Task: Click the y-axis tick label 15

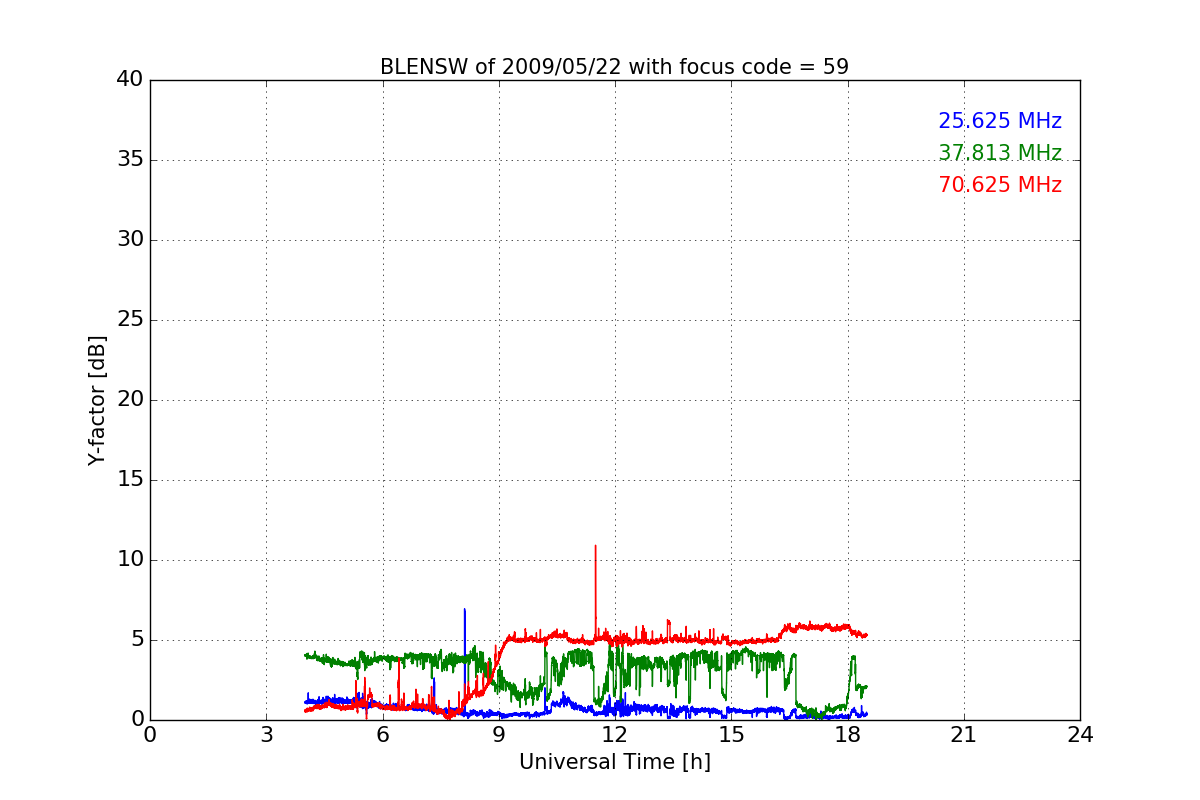Action: point(130,480)
